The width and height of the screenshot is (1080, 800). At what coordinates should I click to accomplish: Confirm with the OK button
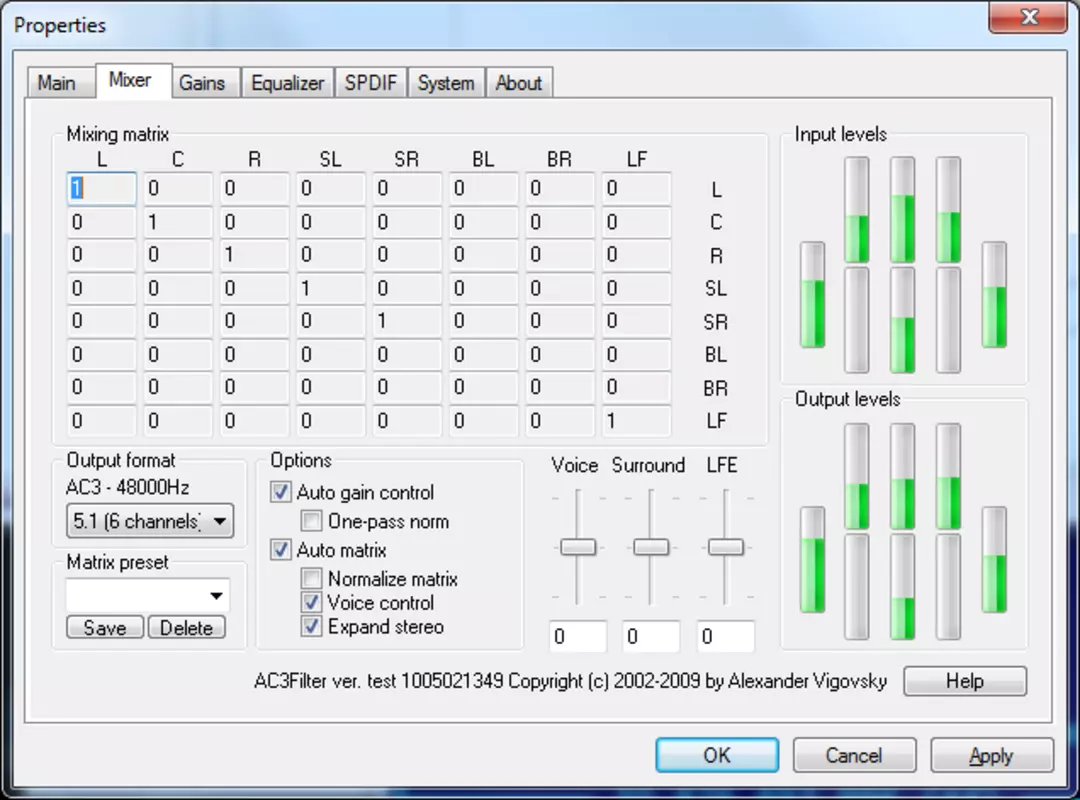click(717, 755)
